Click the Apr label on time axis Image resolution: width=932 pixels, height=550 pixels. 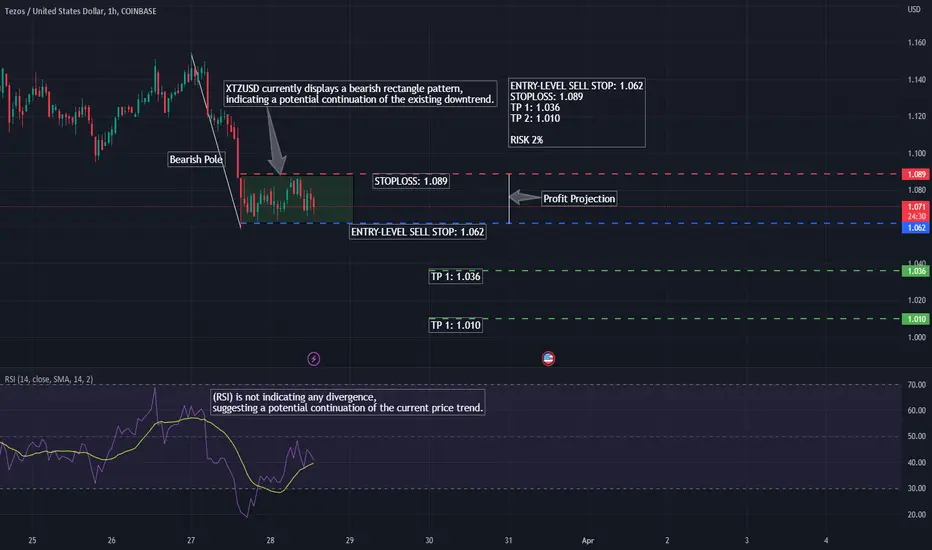[588, 540]
